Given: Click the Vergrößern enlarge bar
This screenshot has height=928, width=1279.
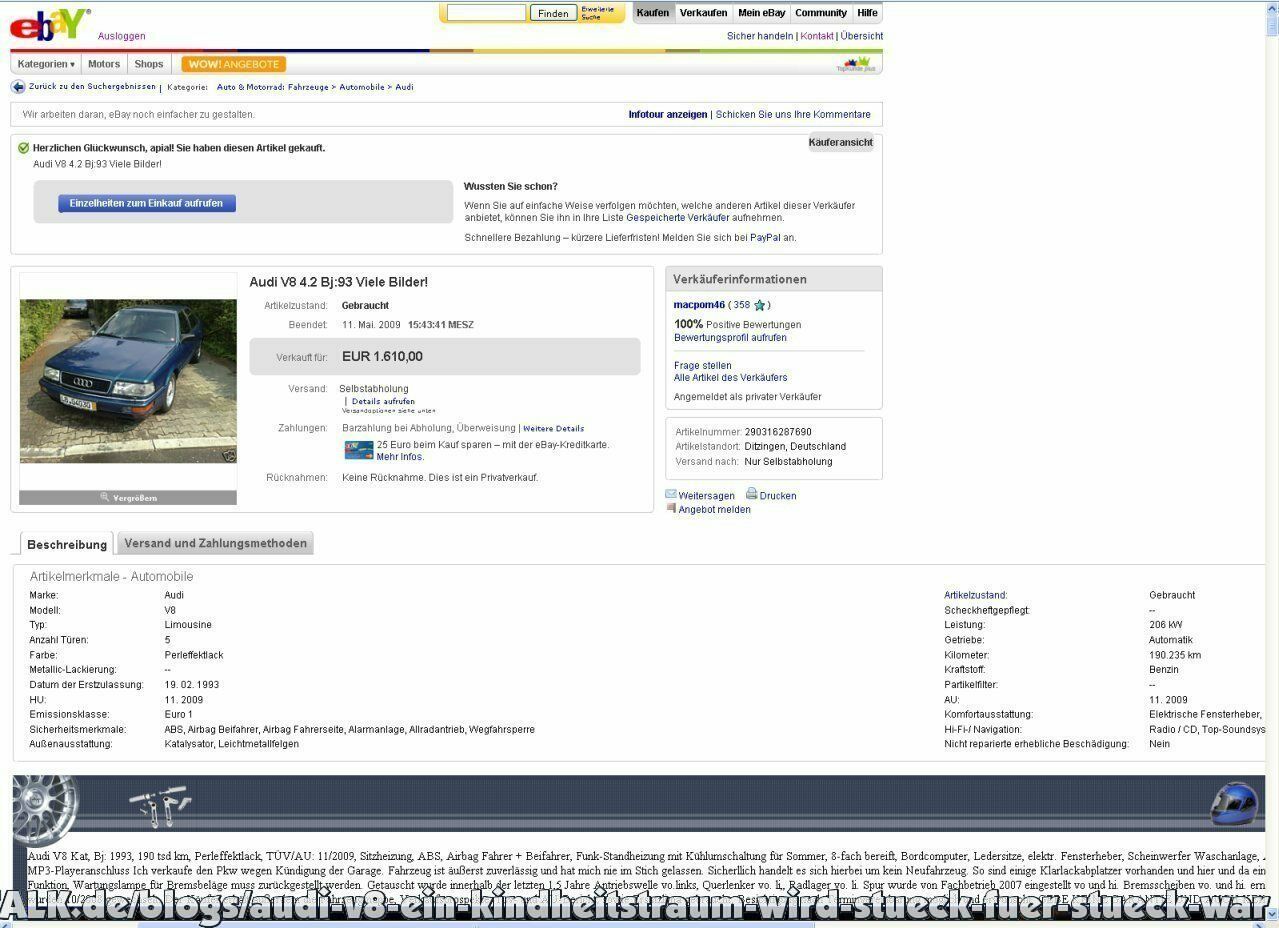Looking at the screenshot, I should click(128, 497).
